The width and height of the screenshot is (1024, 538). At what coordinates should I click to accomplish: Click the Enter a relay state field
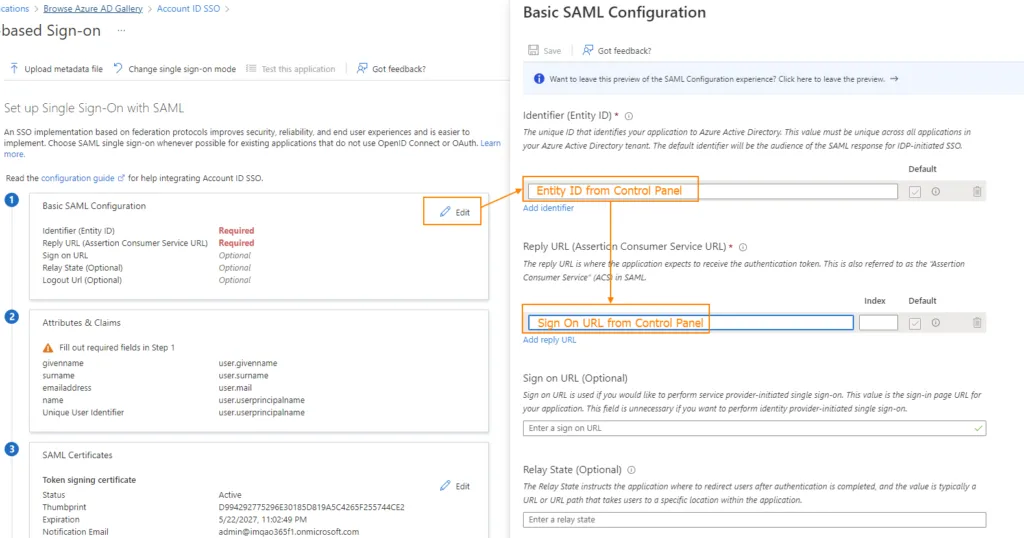pyautogui.click(x=754, y=520)
